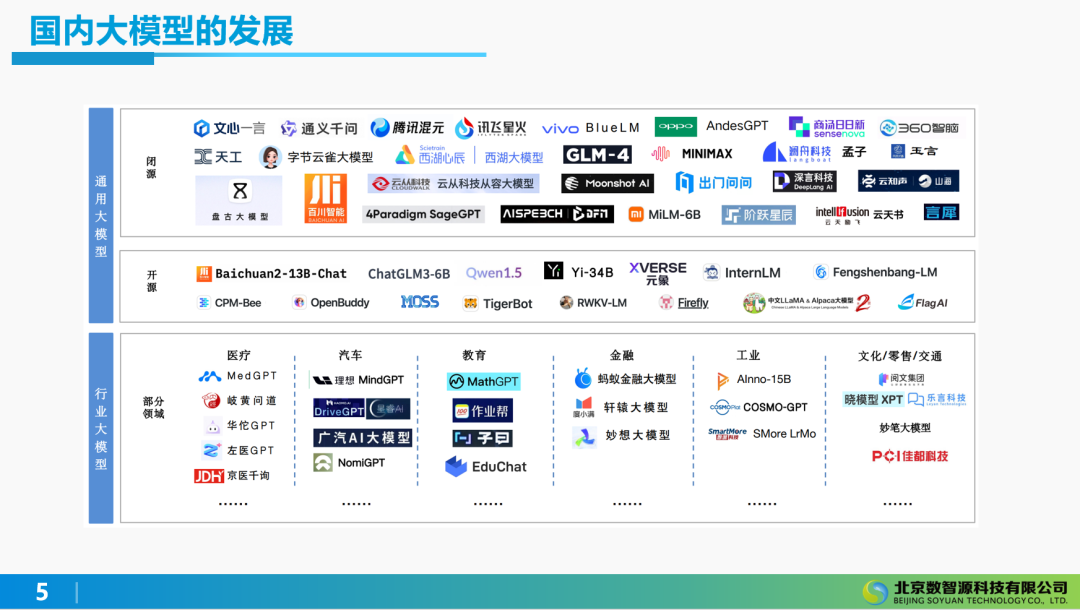Image resolution: width=1080 pixels, height=610 pixels.
Task: Select the 360智脑 logo
Action: (920, 128)
